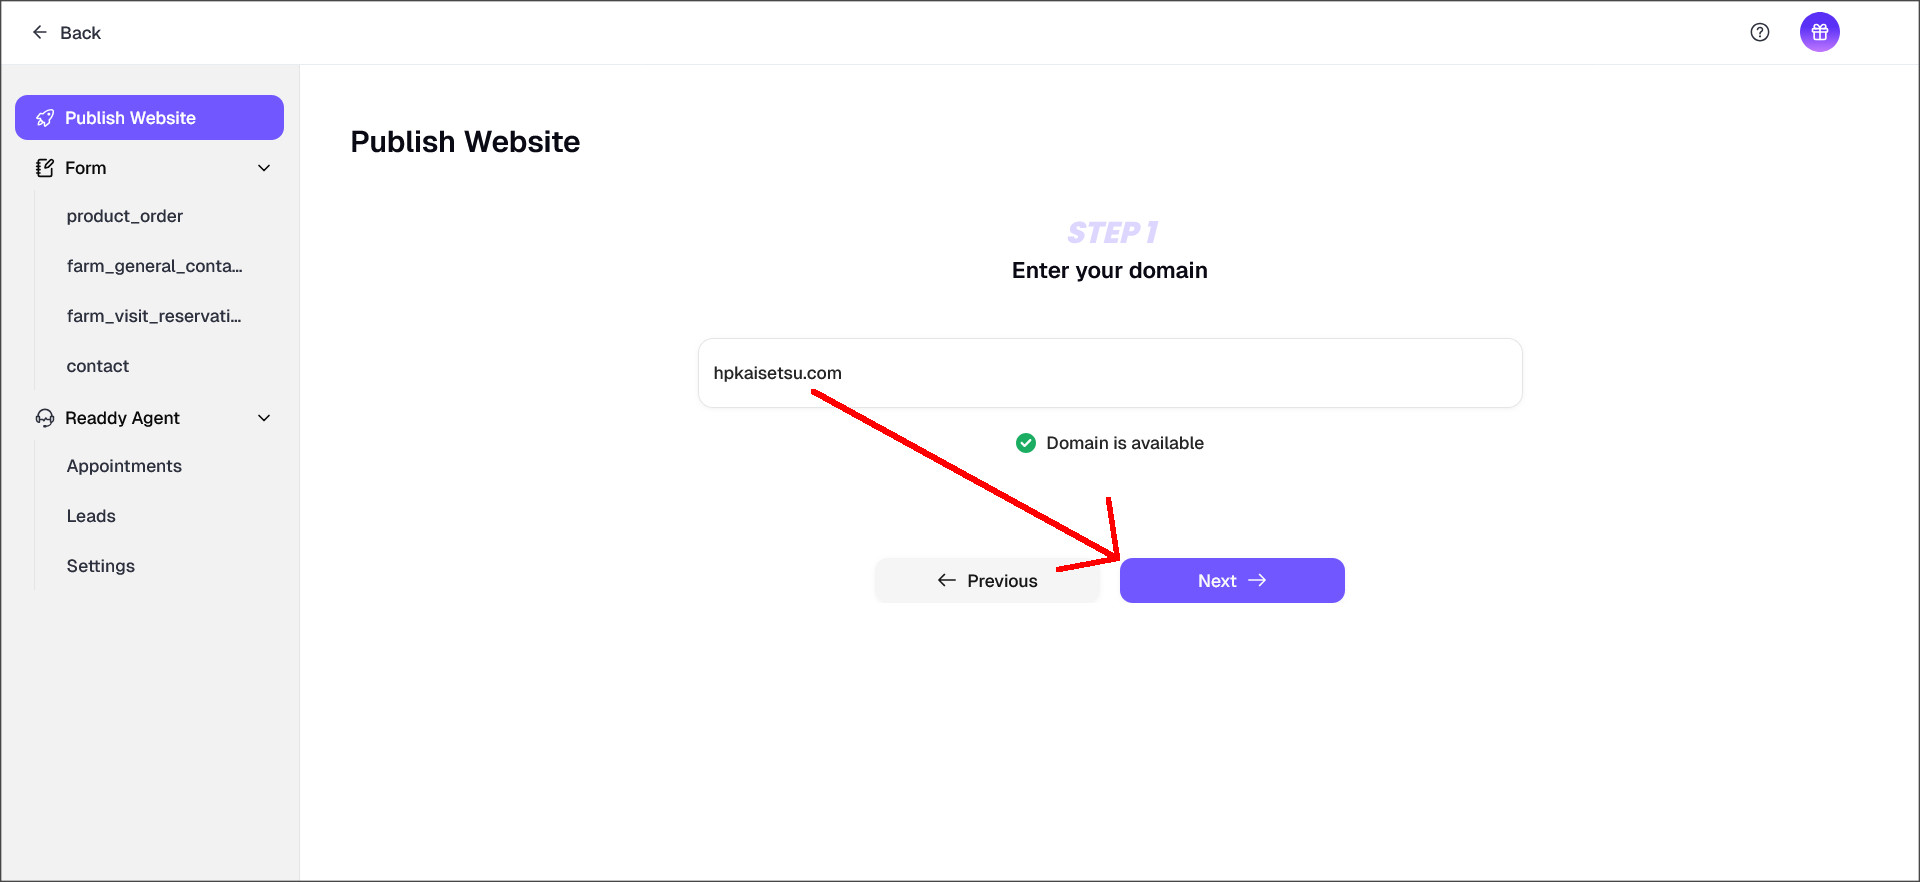Open the farm_general_contact form item
The height and width of the screenshot is (882, 1920).
[x=154, y=266]
